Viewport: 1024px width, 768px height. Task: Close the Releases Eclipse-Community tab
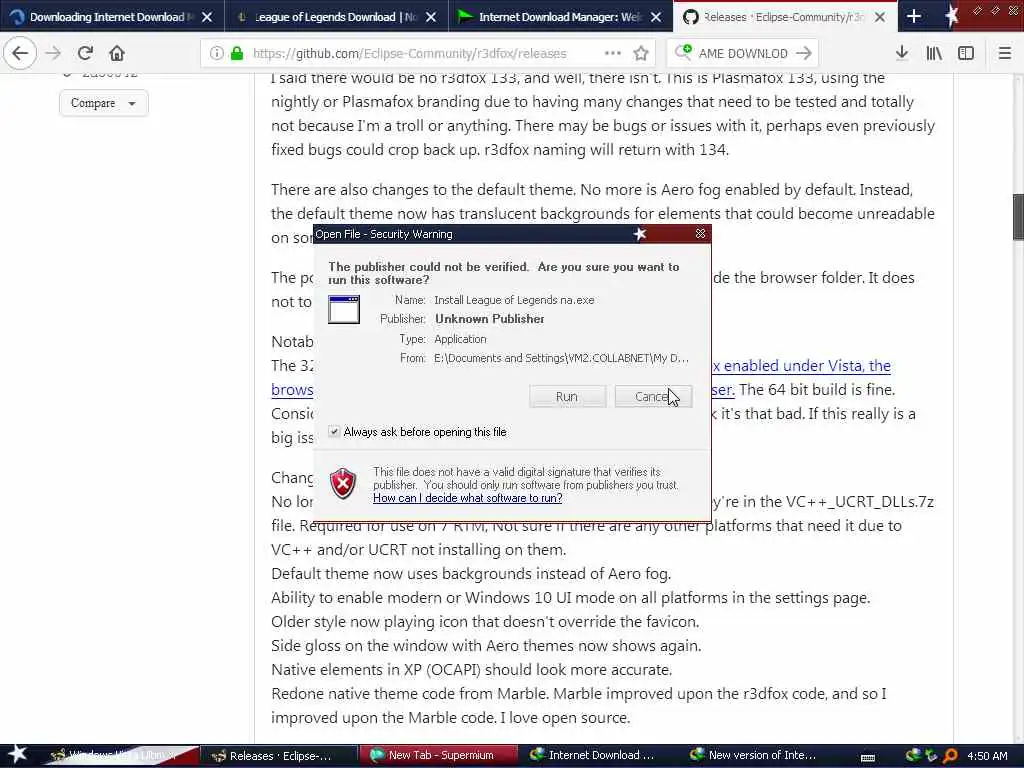coord(880,17)
